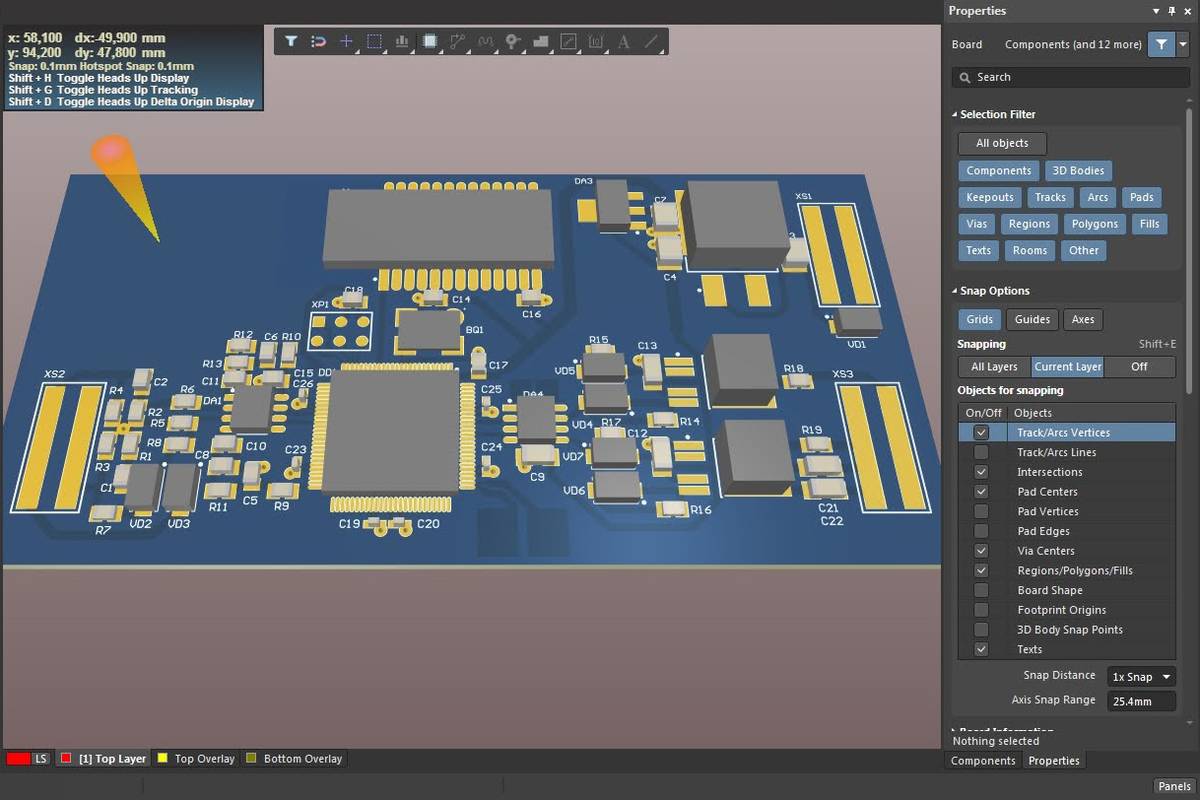1200x800 pixels.
Task: Toggle the Pads filter button
Action: pyautogui.click(x=1142, y=198)
